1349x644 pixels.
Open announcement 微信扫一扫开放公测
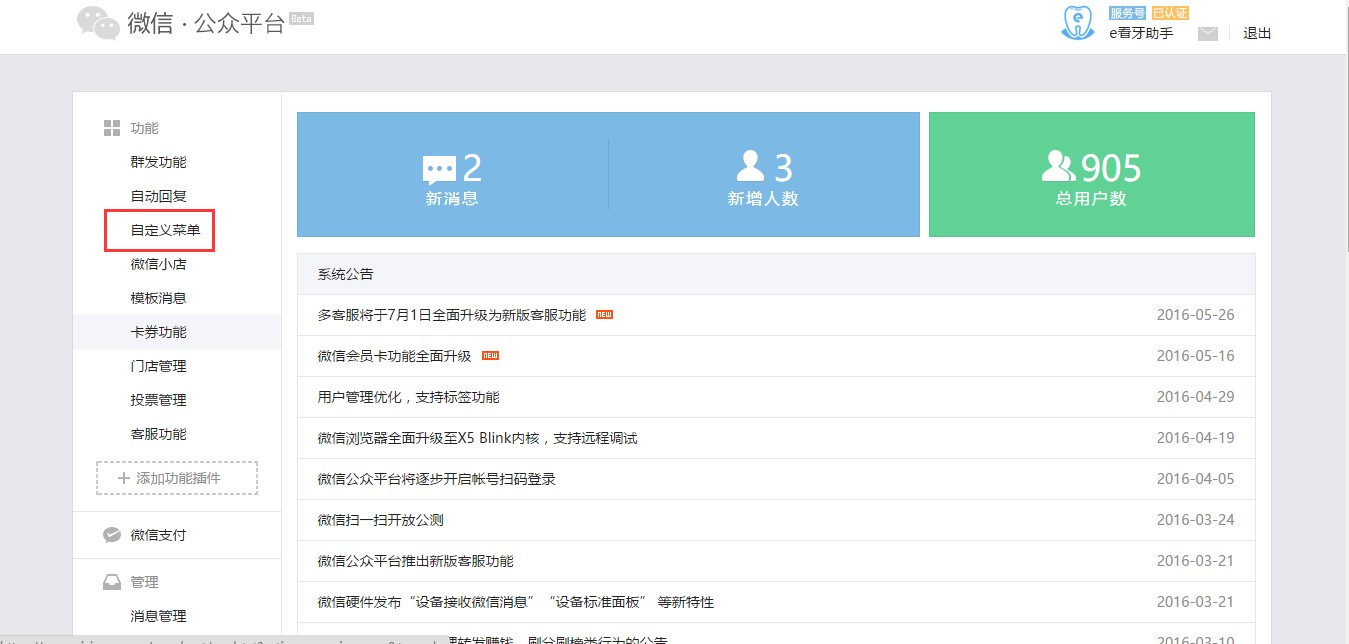point(380,520)
